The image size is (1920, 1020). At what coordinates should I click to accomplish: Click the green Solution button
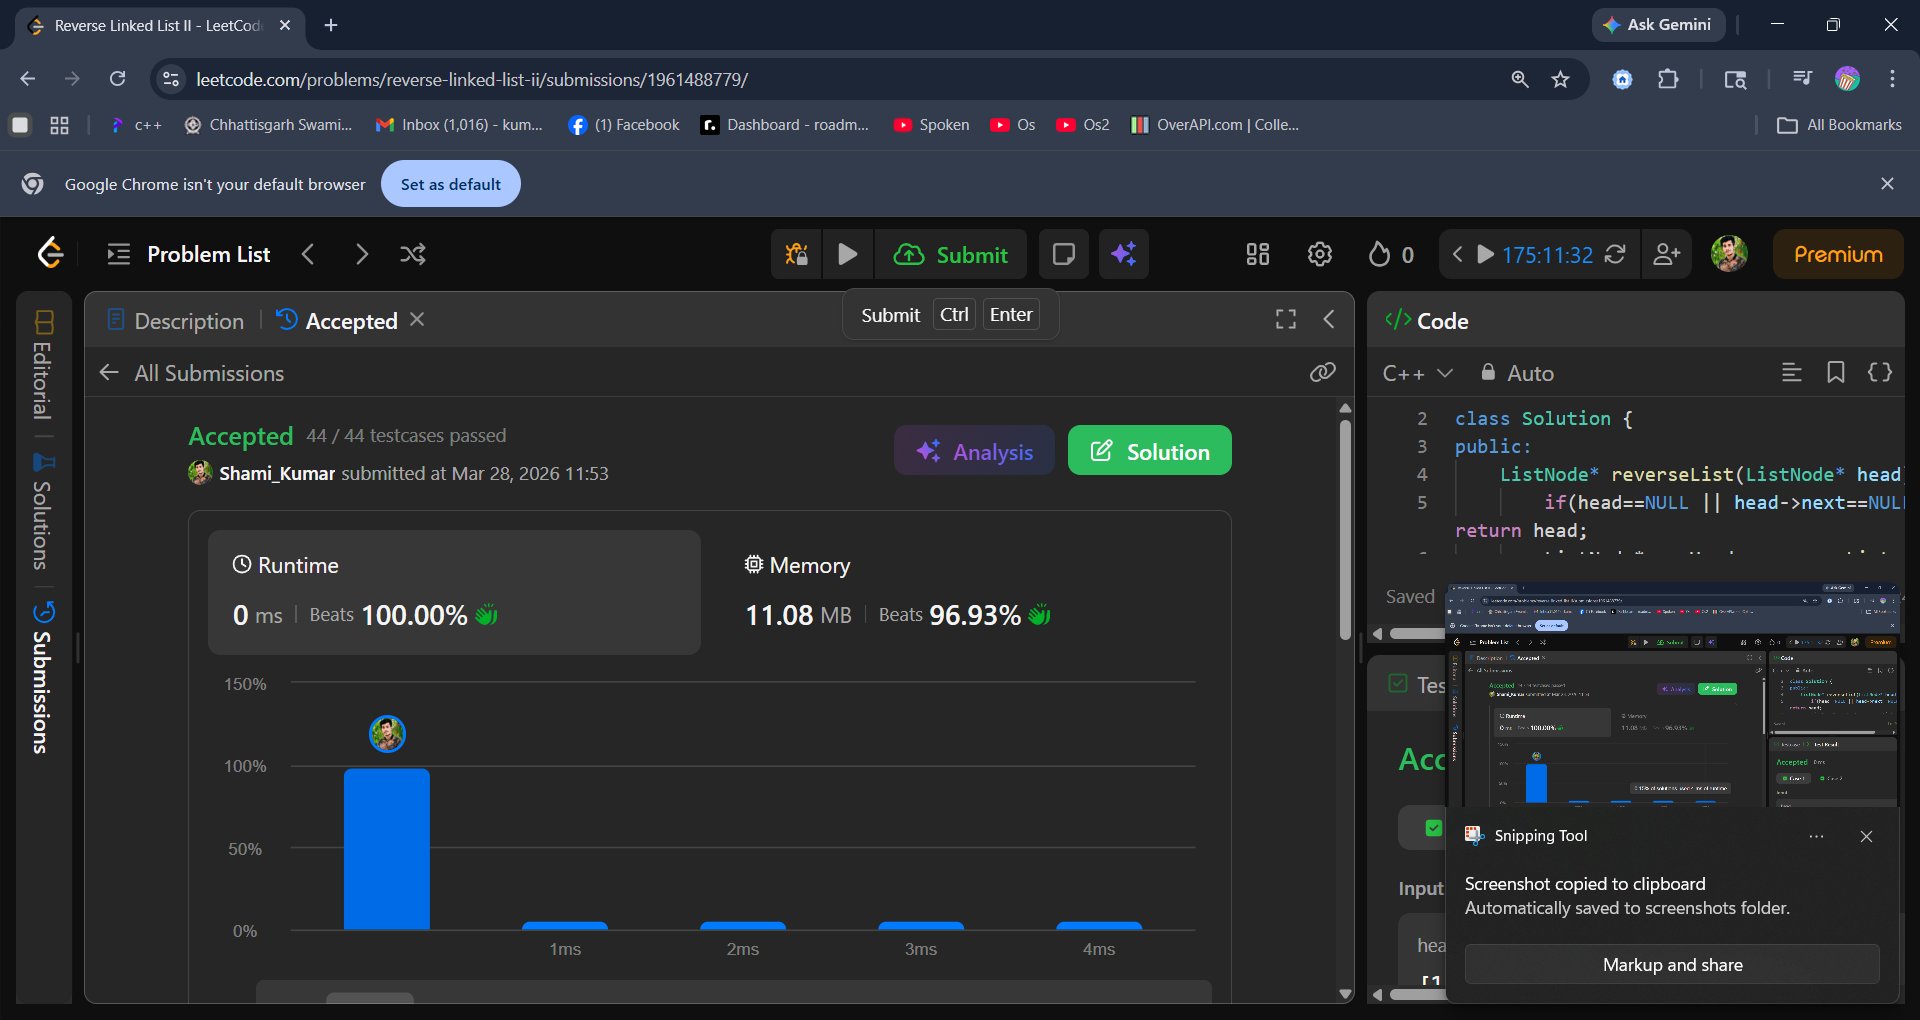pos(1149,451)
